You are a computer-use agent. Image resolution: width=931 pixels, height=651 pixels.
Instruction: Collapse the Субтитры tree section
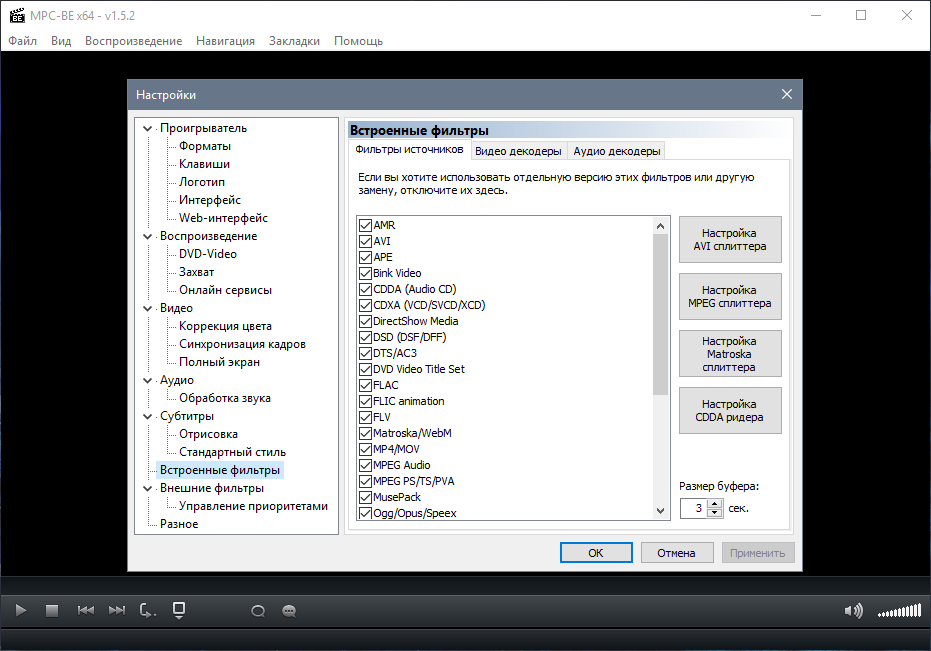(x=148, y=416)
